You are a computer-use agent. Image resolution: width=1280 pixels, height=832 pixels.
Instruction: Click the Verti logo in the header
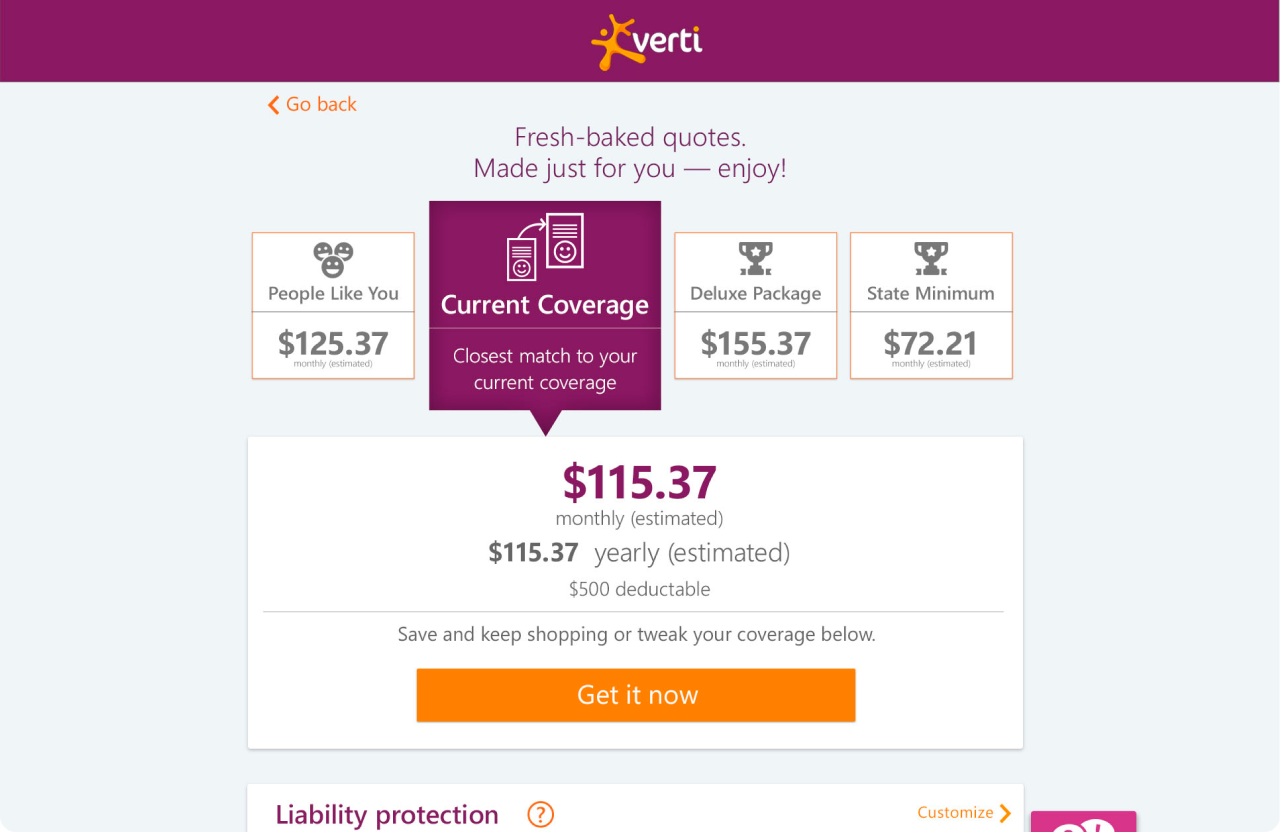tap(646, 42)
